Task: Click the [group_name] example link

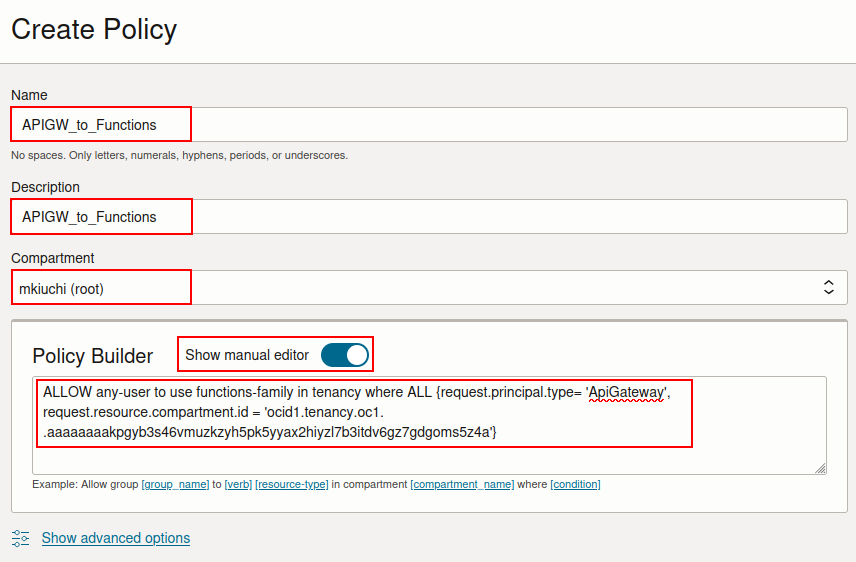Action: click(175, 484)
